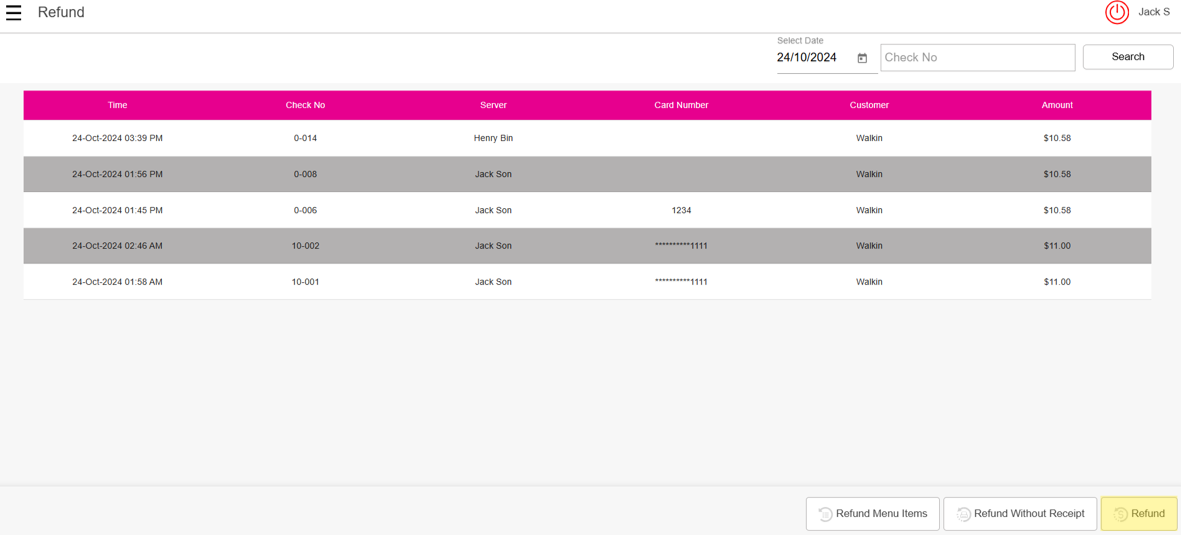Click the Server column header

click(x=493, y=105)
